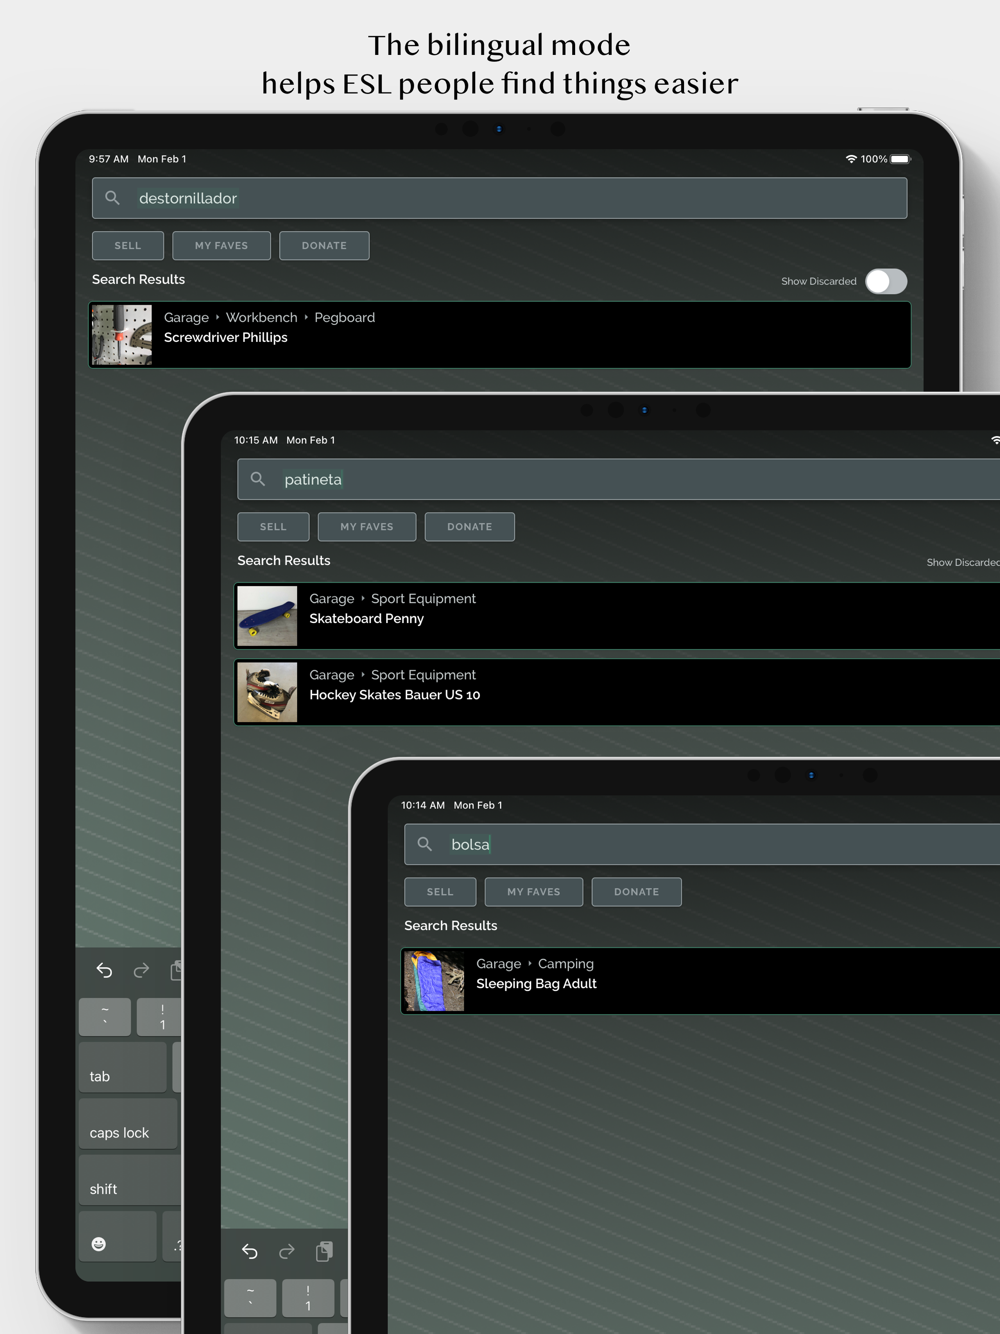This screenshot has height=1334, width=1000.
Task: Click Workbench in the breadcrumb path
Action: click(x=262, y=318)
